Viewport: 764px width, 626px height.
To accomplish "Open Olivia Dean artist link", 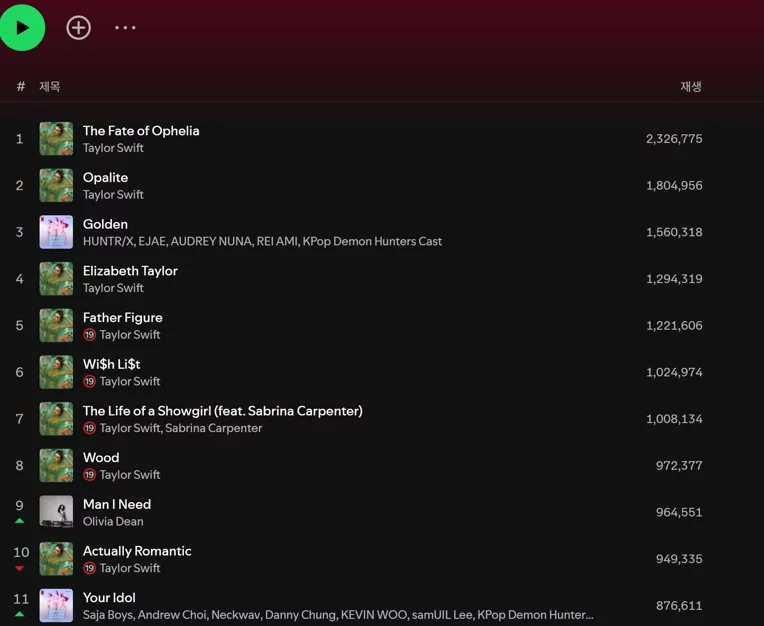I will coord(113,521).
